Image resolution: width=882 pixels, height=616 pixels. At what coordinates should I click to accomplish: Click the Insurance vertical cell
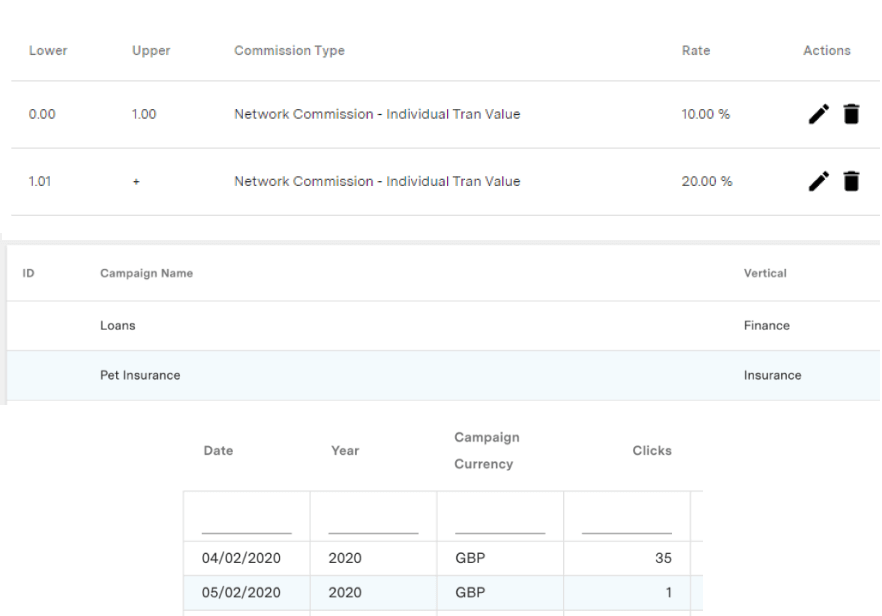pyautogui.click(x=772, y=375)
